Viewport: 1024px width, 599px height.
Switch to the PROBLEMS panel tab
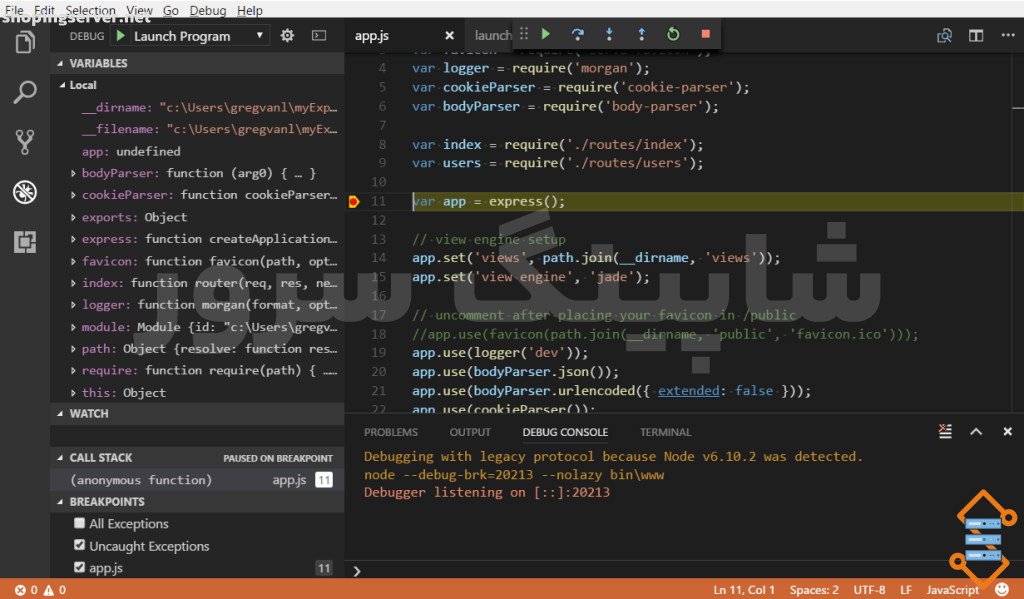(391, 432)
